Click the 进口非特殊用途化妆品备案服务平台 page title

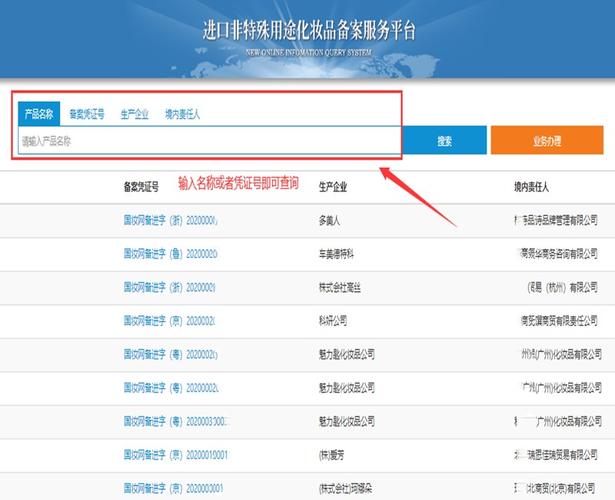pyautogui.click(x=307, y=28)
